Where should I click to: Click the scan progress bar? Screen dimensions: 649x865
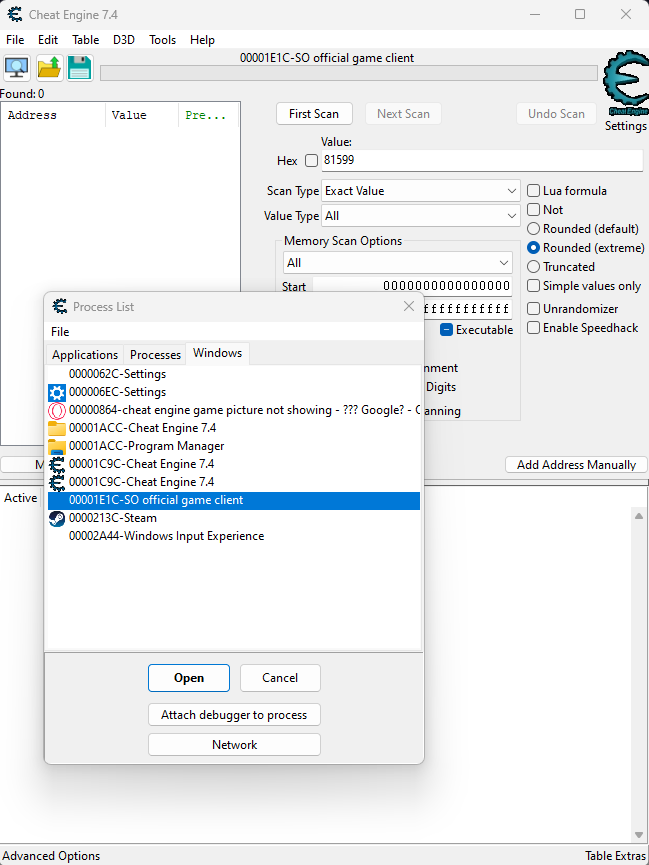[x=349, y=73]
